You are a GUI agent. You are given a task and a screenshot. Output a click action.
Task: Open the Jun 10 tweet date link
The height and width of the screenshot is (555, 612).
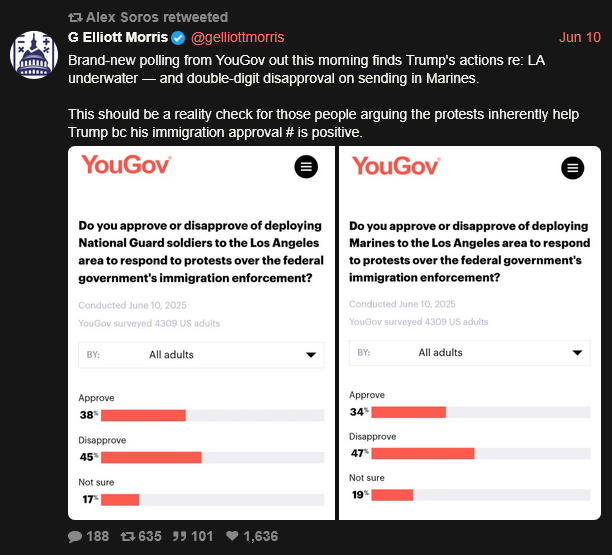coord(580,37)
